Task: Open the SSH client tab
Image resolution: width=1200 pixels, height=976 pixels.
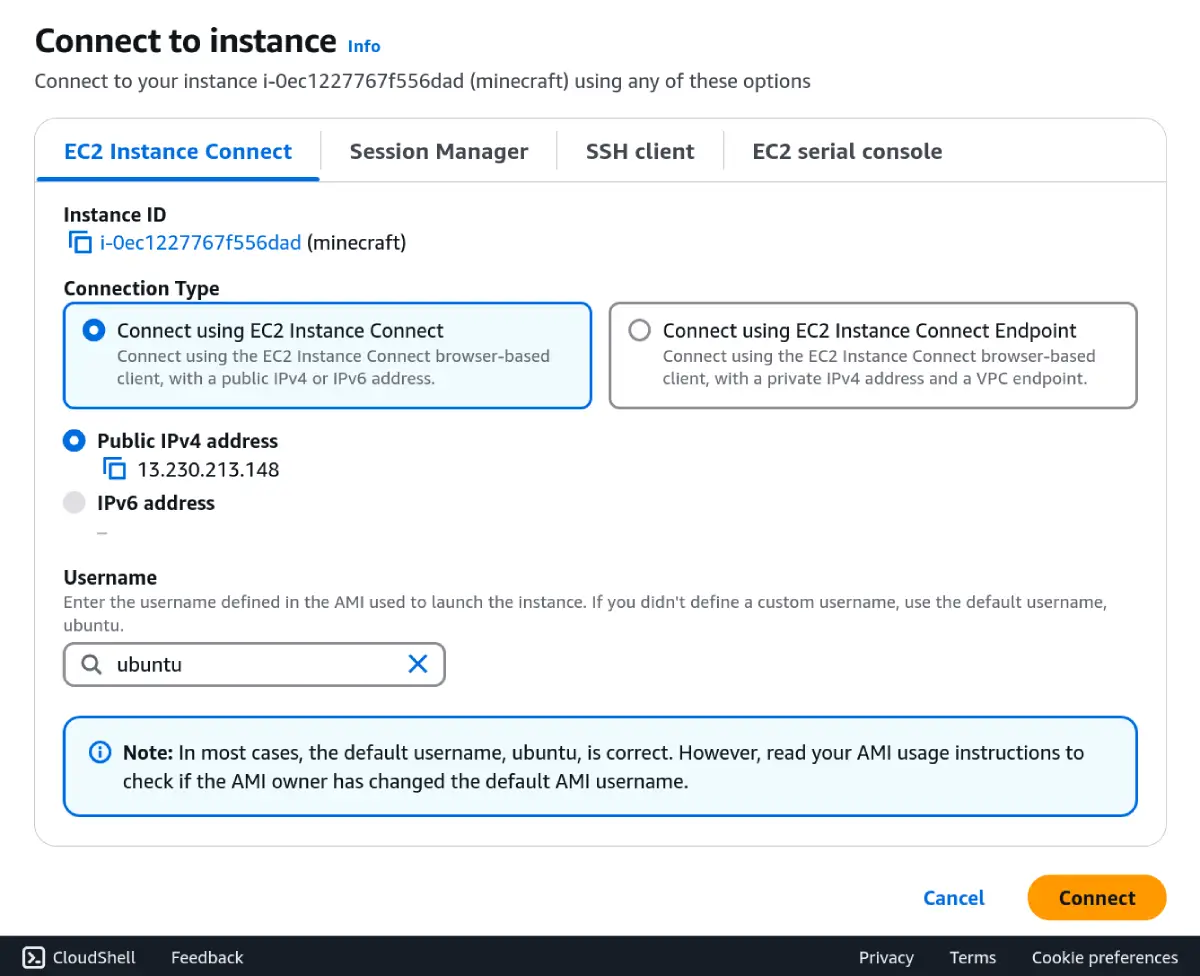Action: 640,152
